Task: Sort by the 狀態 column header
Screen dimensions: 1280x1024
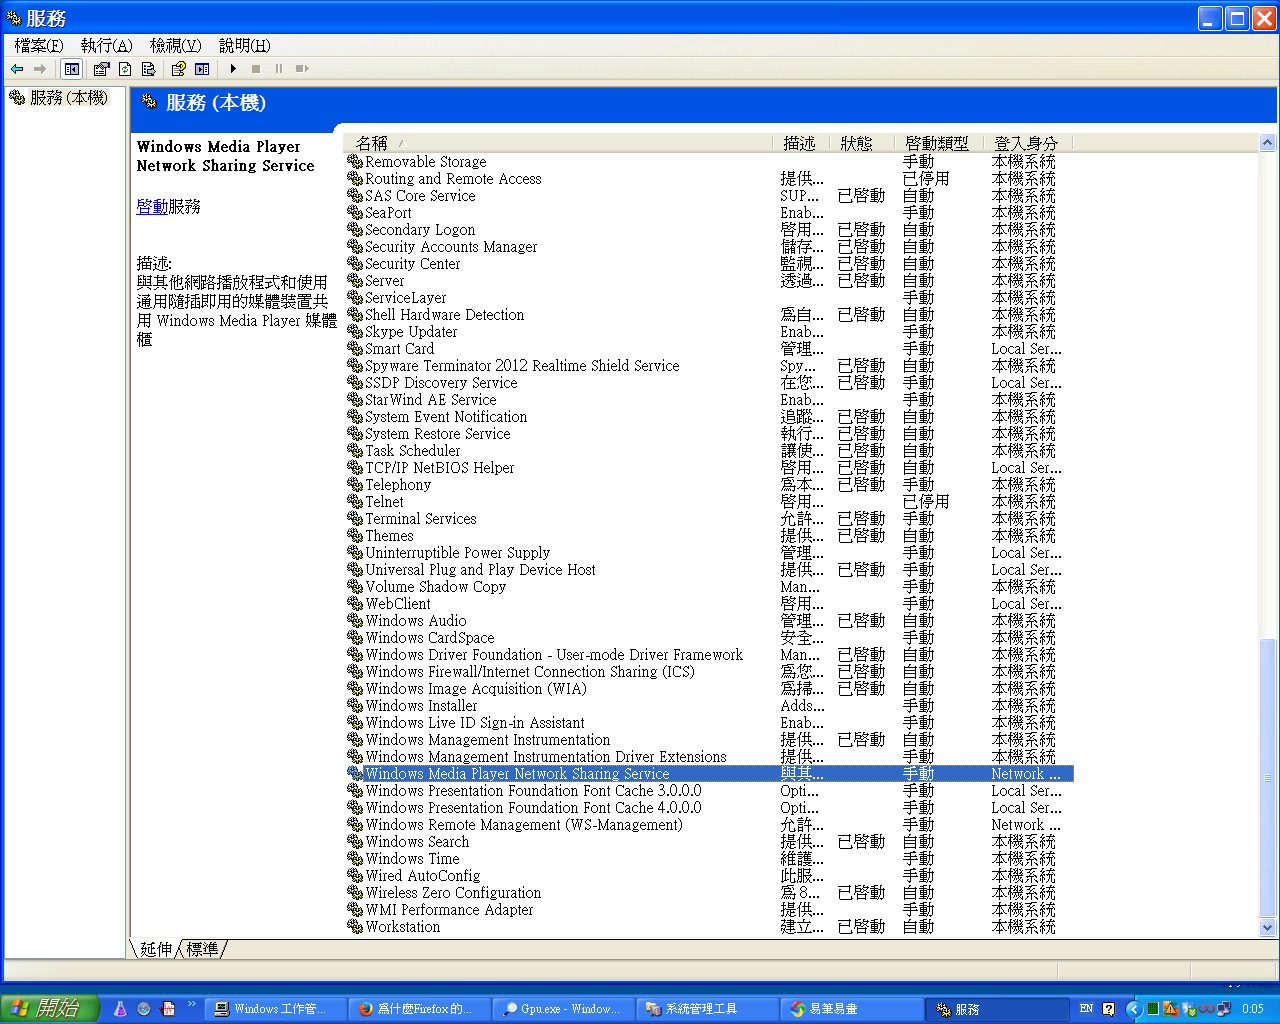Action: (x=857, y=143)
